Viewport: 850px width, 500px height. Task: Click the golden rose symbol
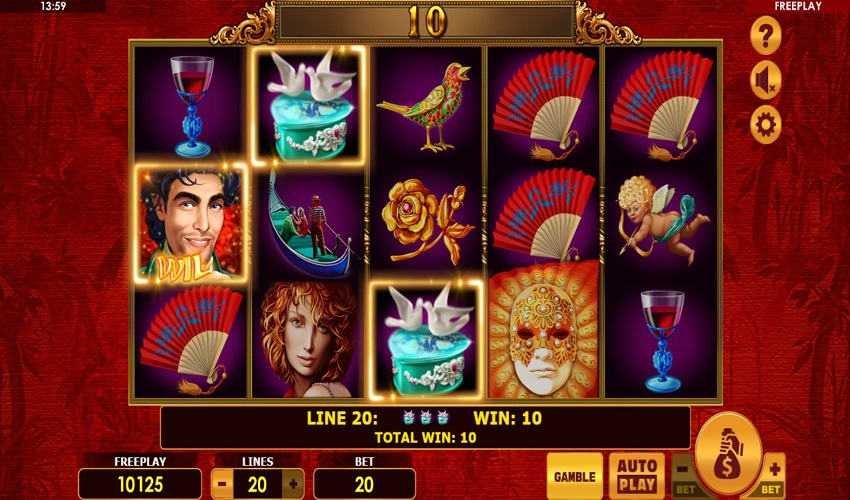[426, 223]
